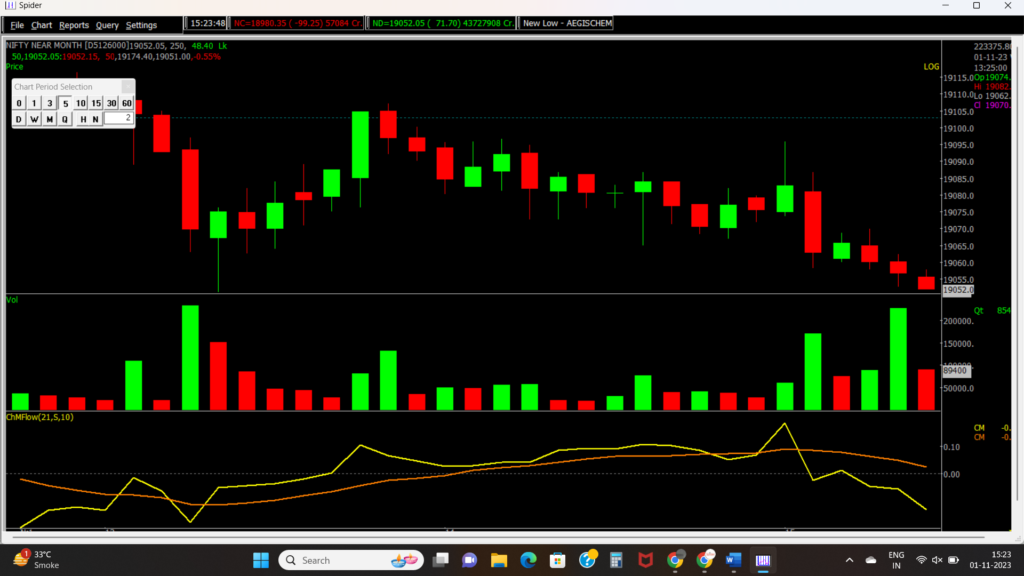
Task: Open Calculator app from taskbar
Action: tap(616, 560)
